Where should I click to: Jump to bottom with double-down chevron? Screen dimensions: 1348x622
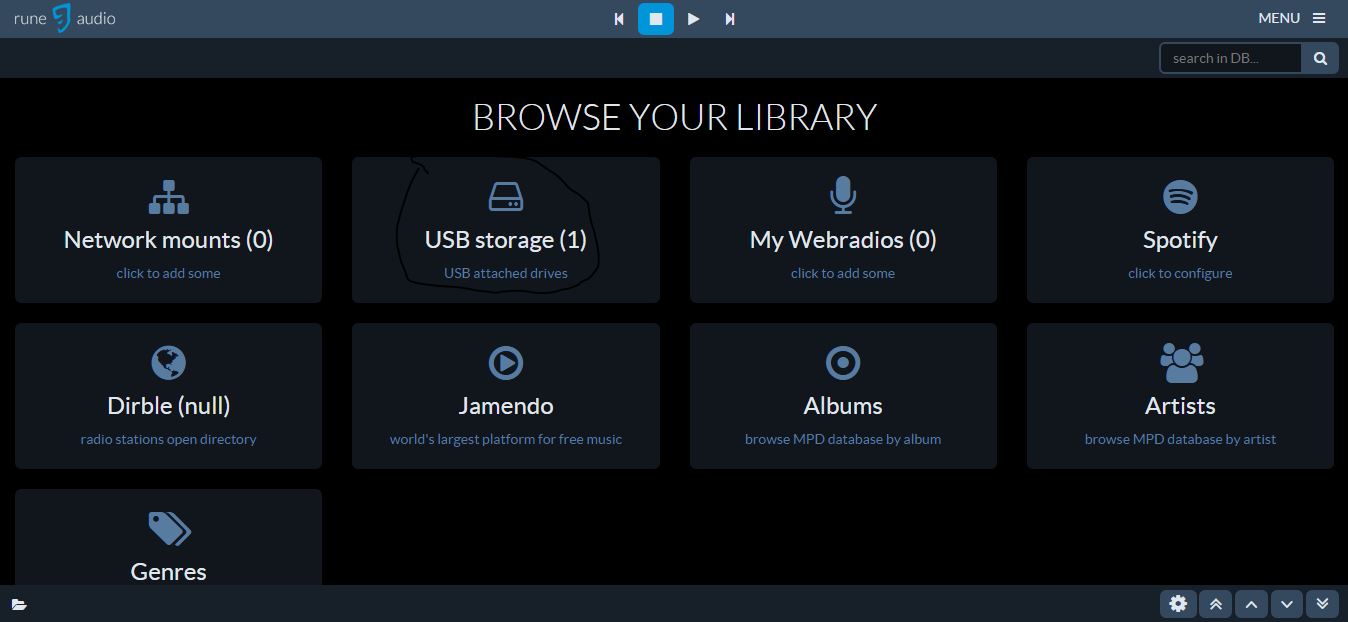tap(1322, 603)
